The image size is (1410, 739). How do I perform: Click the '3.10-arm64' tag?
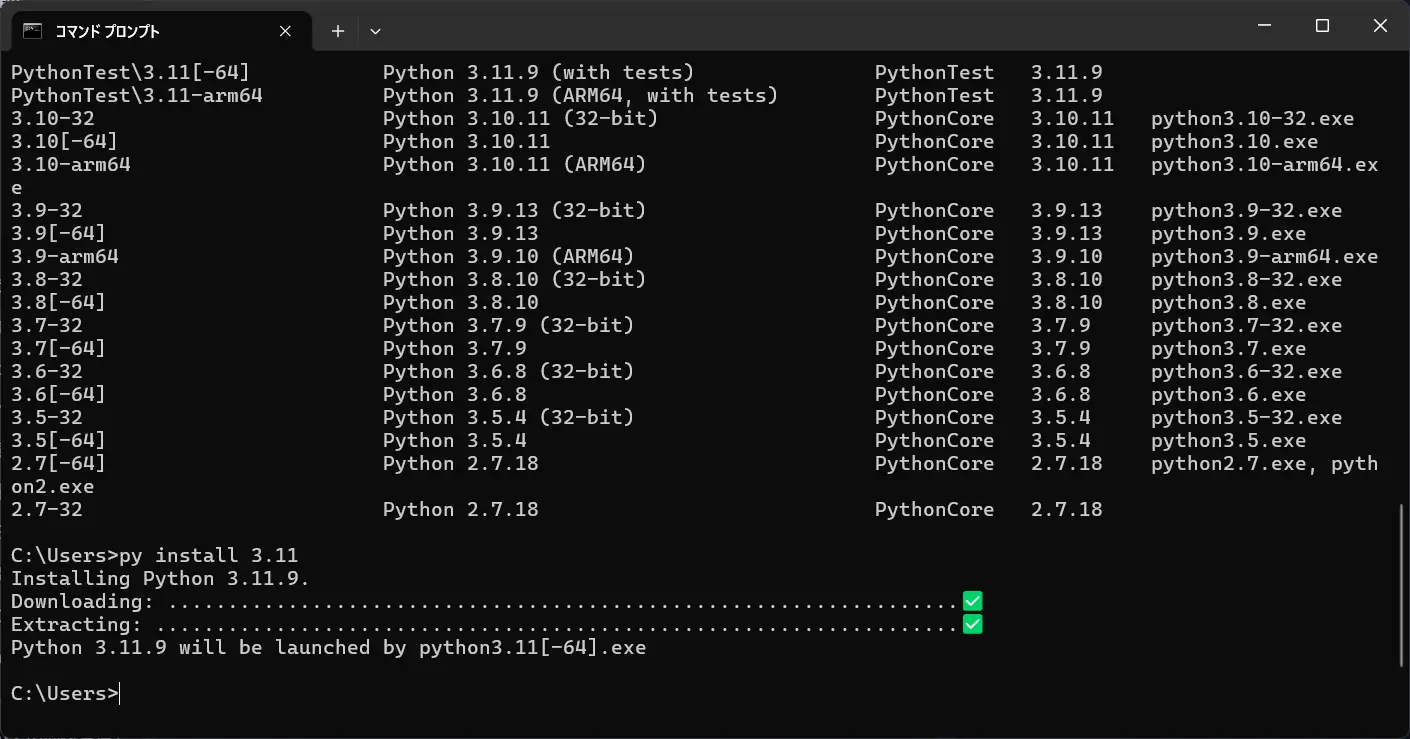coord(70,164)
